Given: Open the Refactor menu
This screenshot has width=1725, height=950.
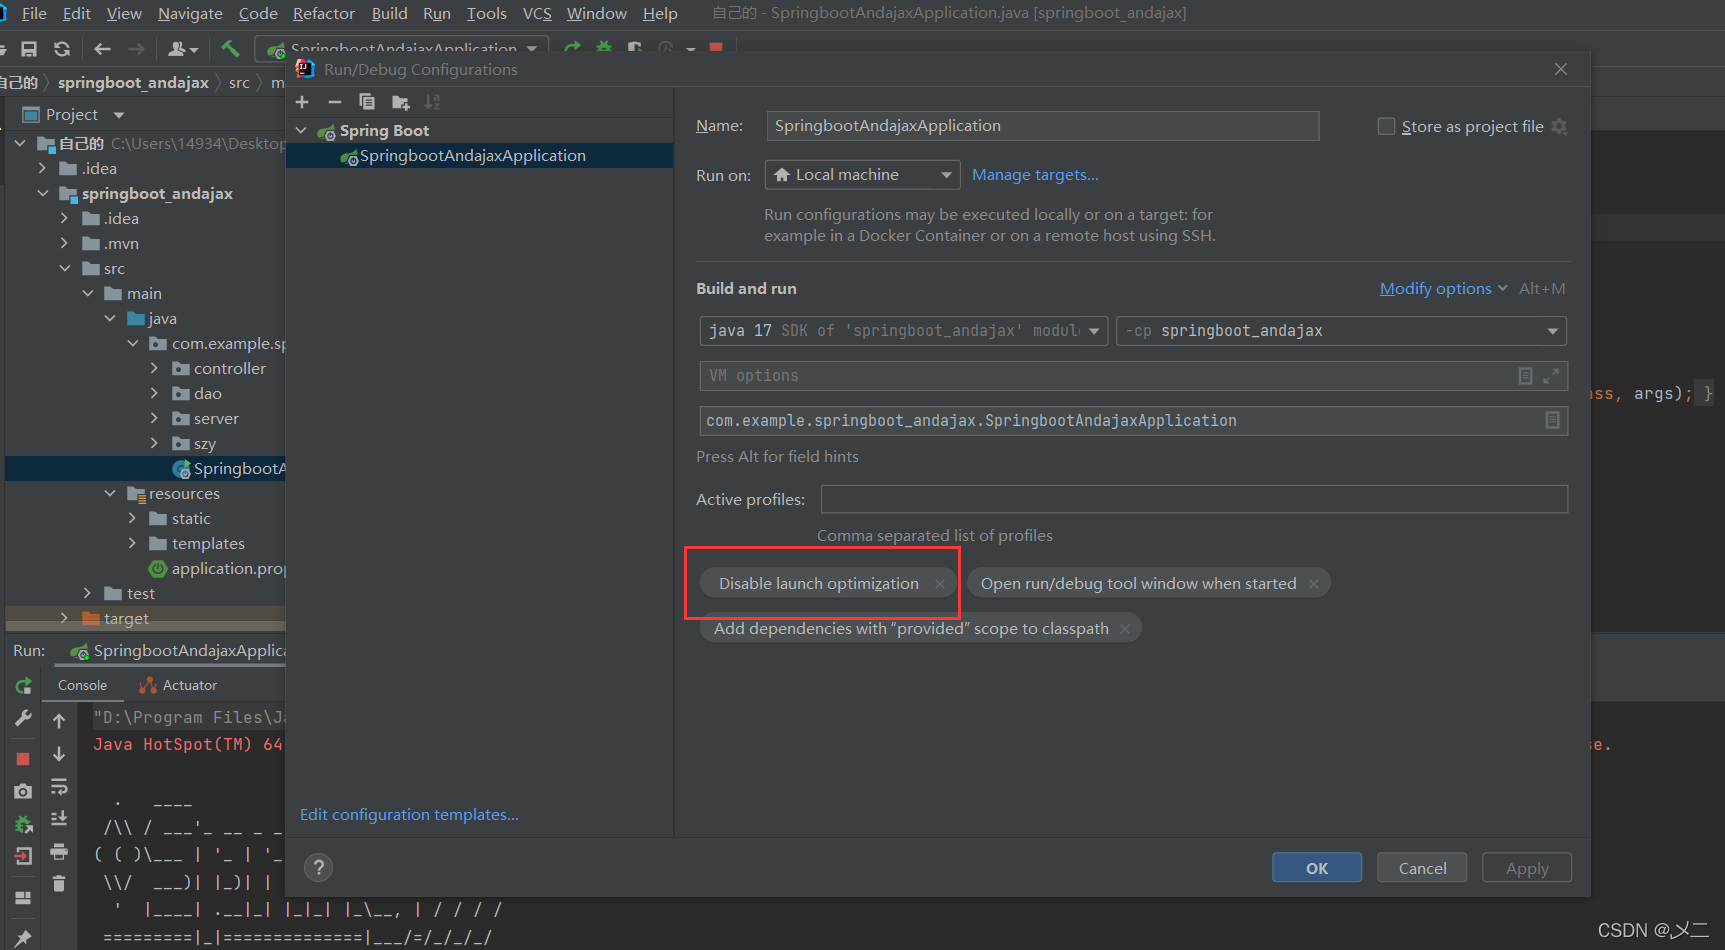Looking at the screenshot, I should 324,13.
